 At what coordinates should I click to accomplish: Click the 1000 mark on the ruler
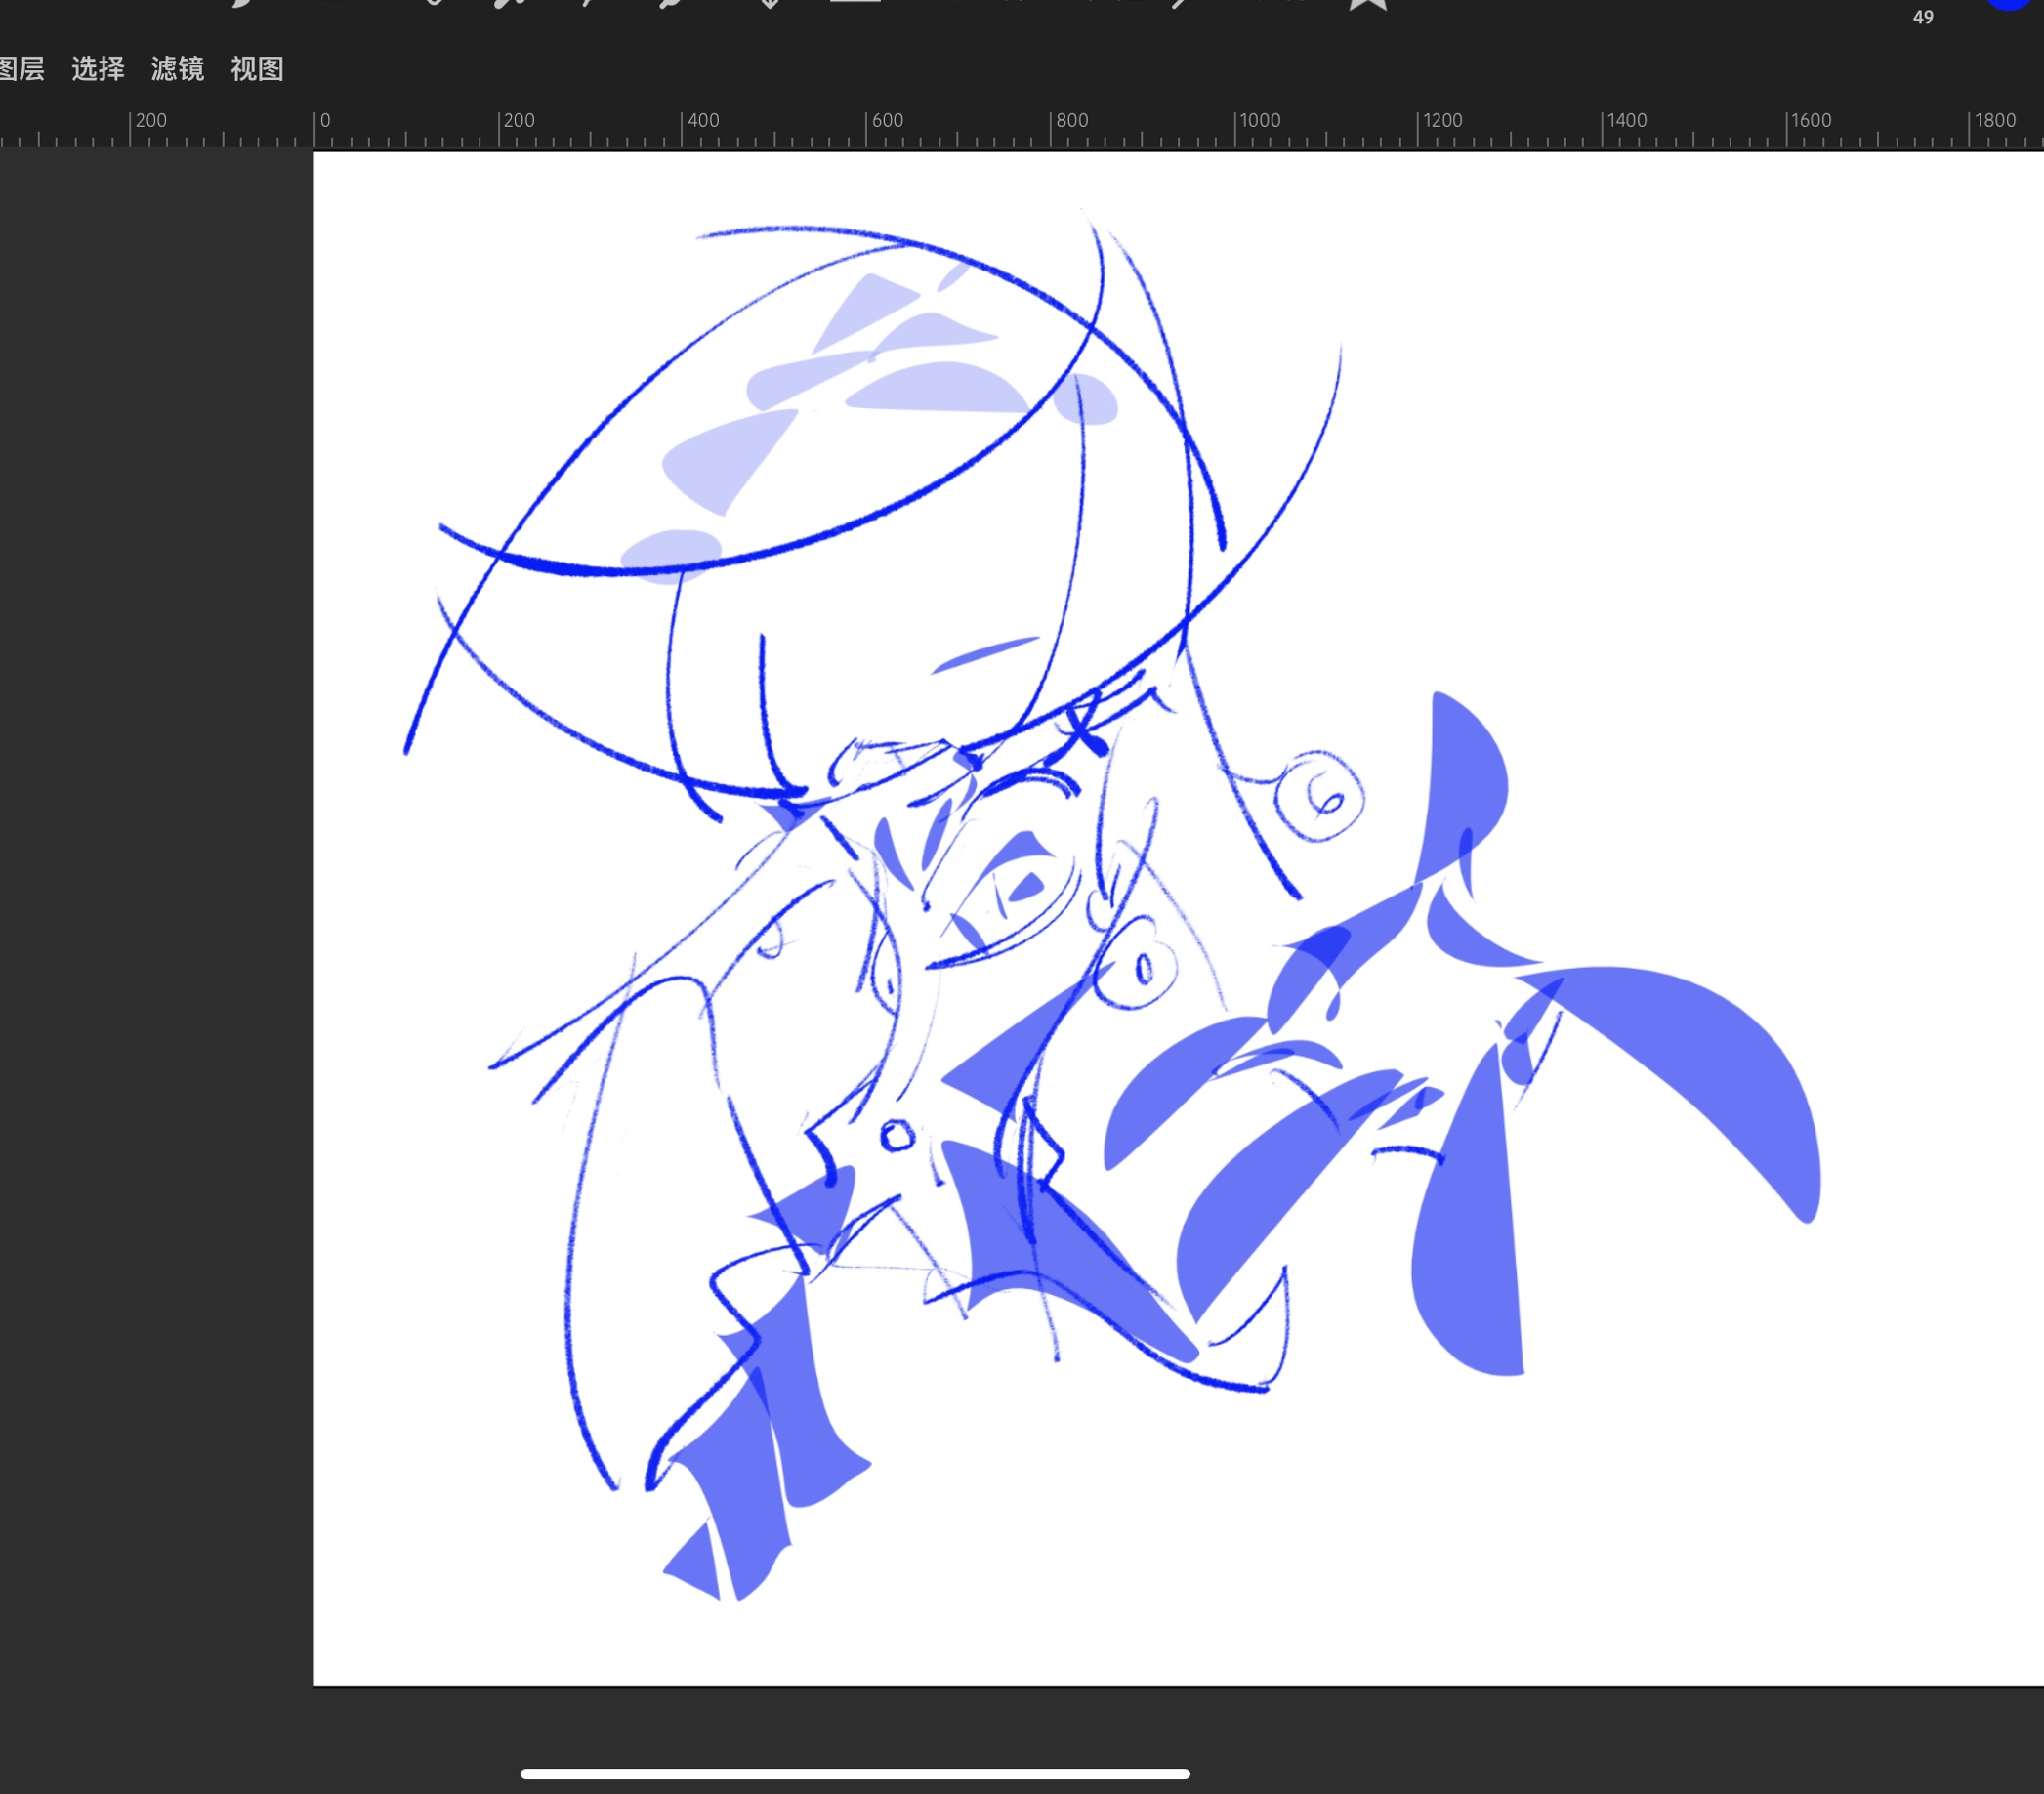(1260, 120)
